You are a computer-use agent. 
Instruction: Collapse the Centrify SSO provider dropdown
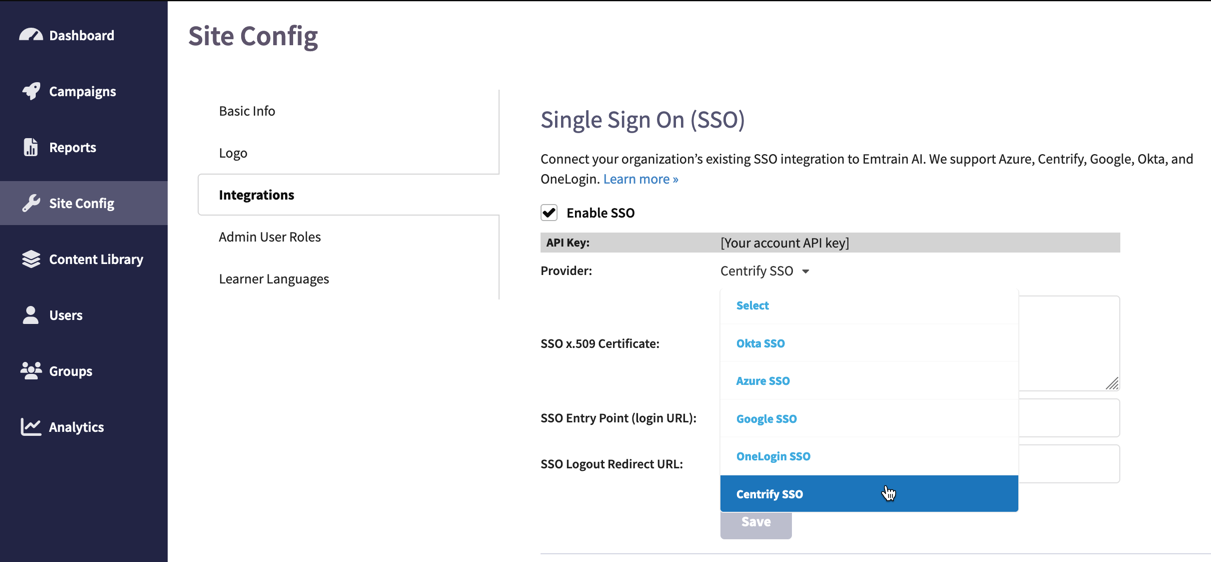point(765,271)
